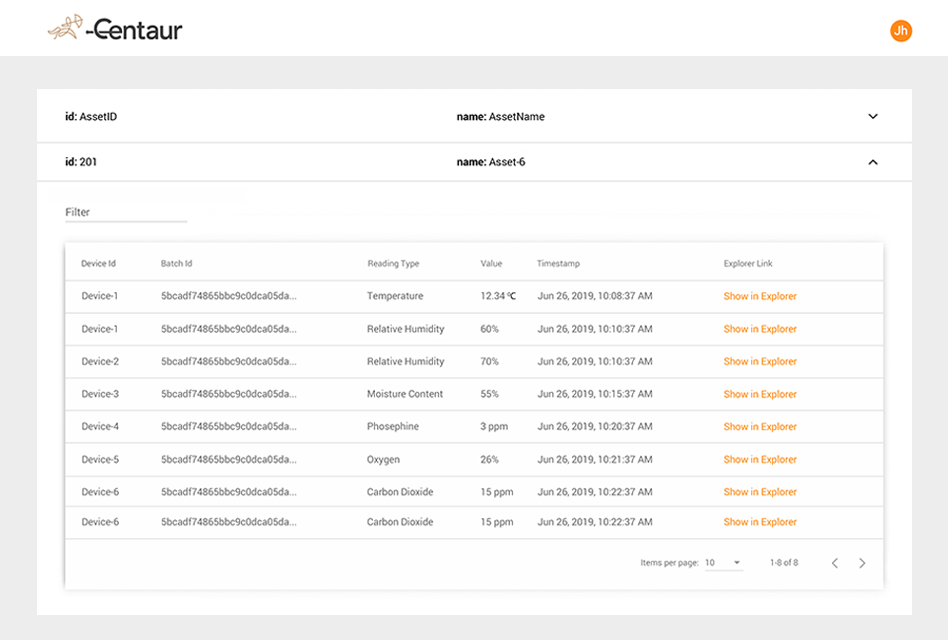The width and height of the screenshot is (948, 640).
Task: Sort the table by Device Id column
Action: pos(98,263)
